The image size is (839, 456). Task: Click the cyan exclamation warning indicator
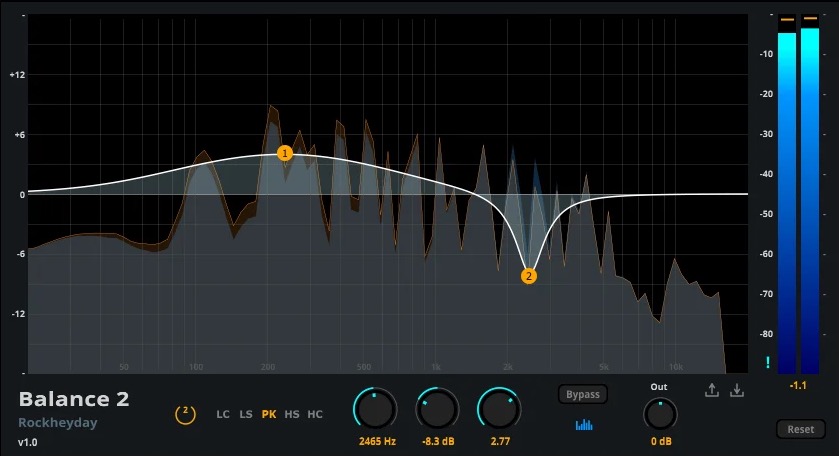tap(768, 362)
